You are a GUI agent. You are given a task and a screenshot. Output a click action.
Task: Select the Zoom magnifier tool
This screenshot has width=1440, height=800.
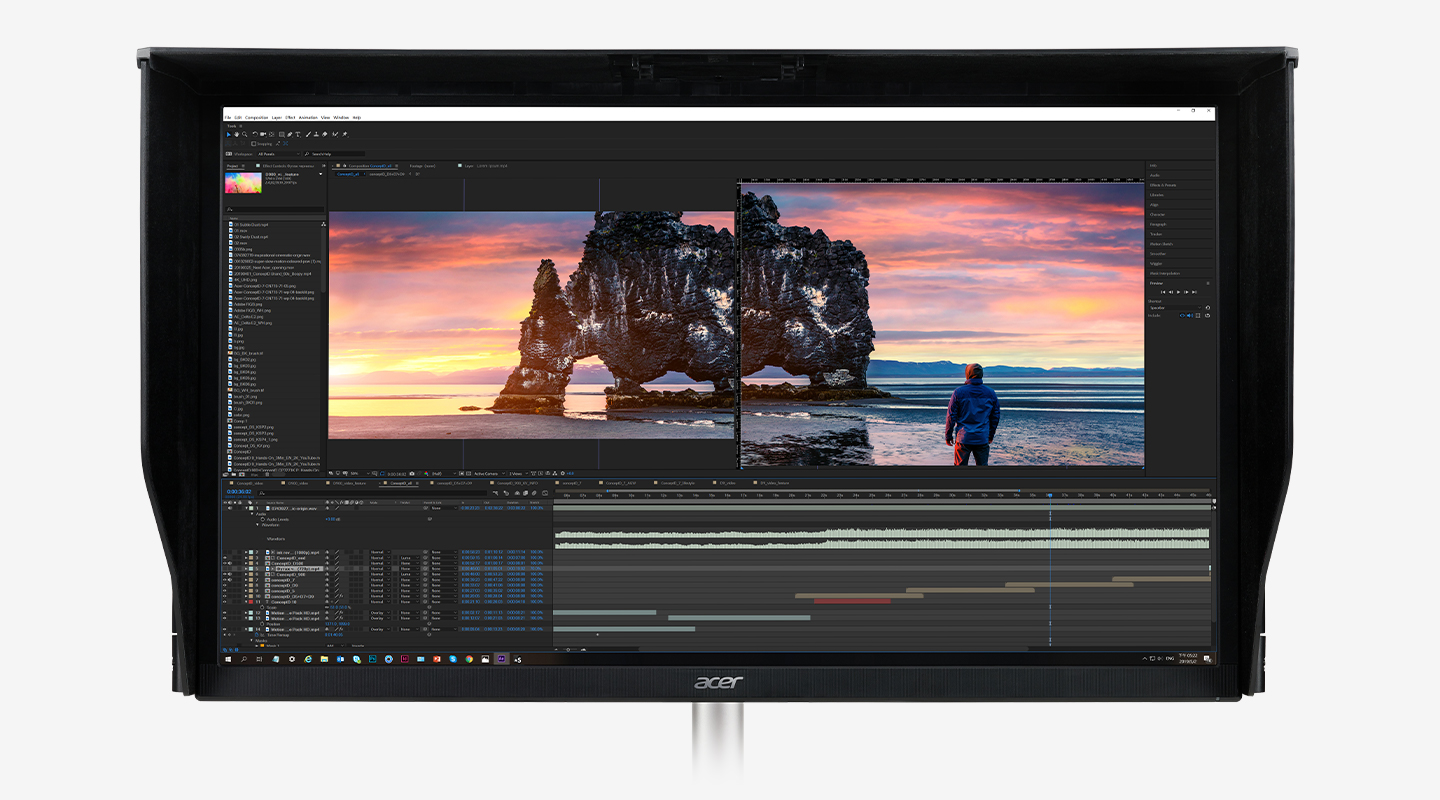pyautogui.click(x=244, y=134)
